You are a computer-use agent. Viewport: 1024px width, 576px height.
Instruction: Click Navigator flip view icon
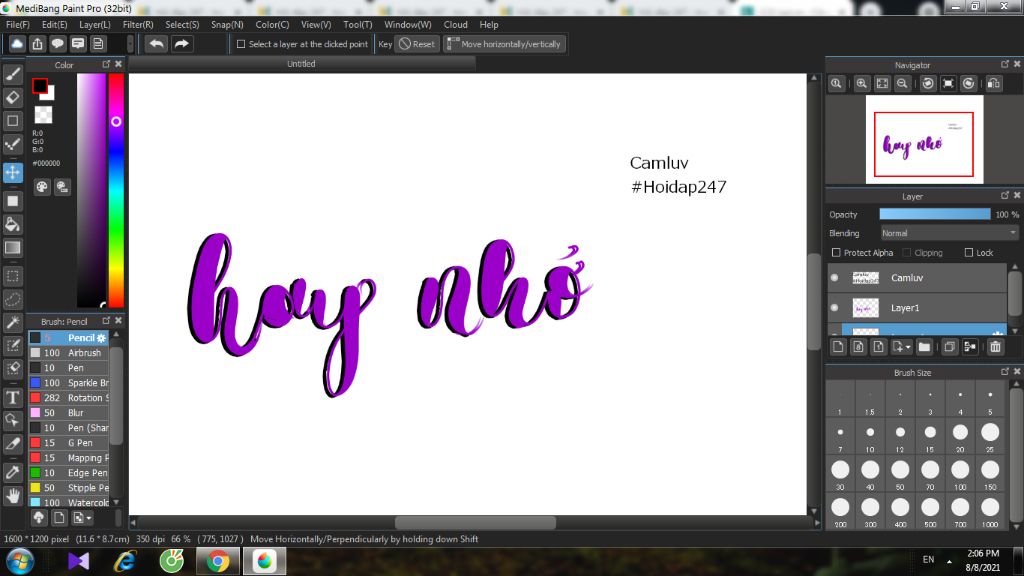tap(994, 84)
